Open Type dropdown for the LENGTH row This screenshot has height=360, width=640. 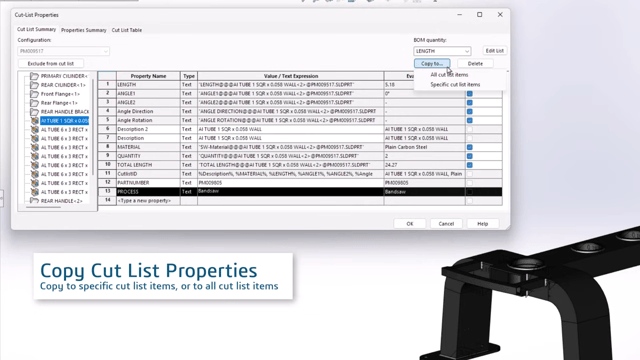pyautogui.click(x=189, y=84)
